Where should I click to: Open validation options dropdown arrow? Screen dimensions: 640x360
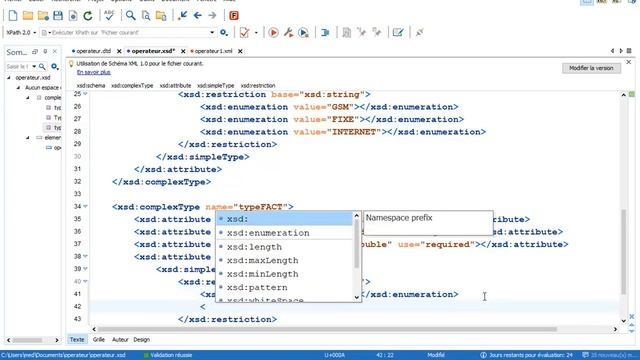coord(256,33)
